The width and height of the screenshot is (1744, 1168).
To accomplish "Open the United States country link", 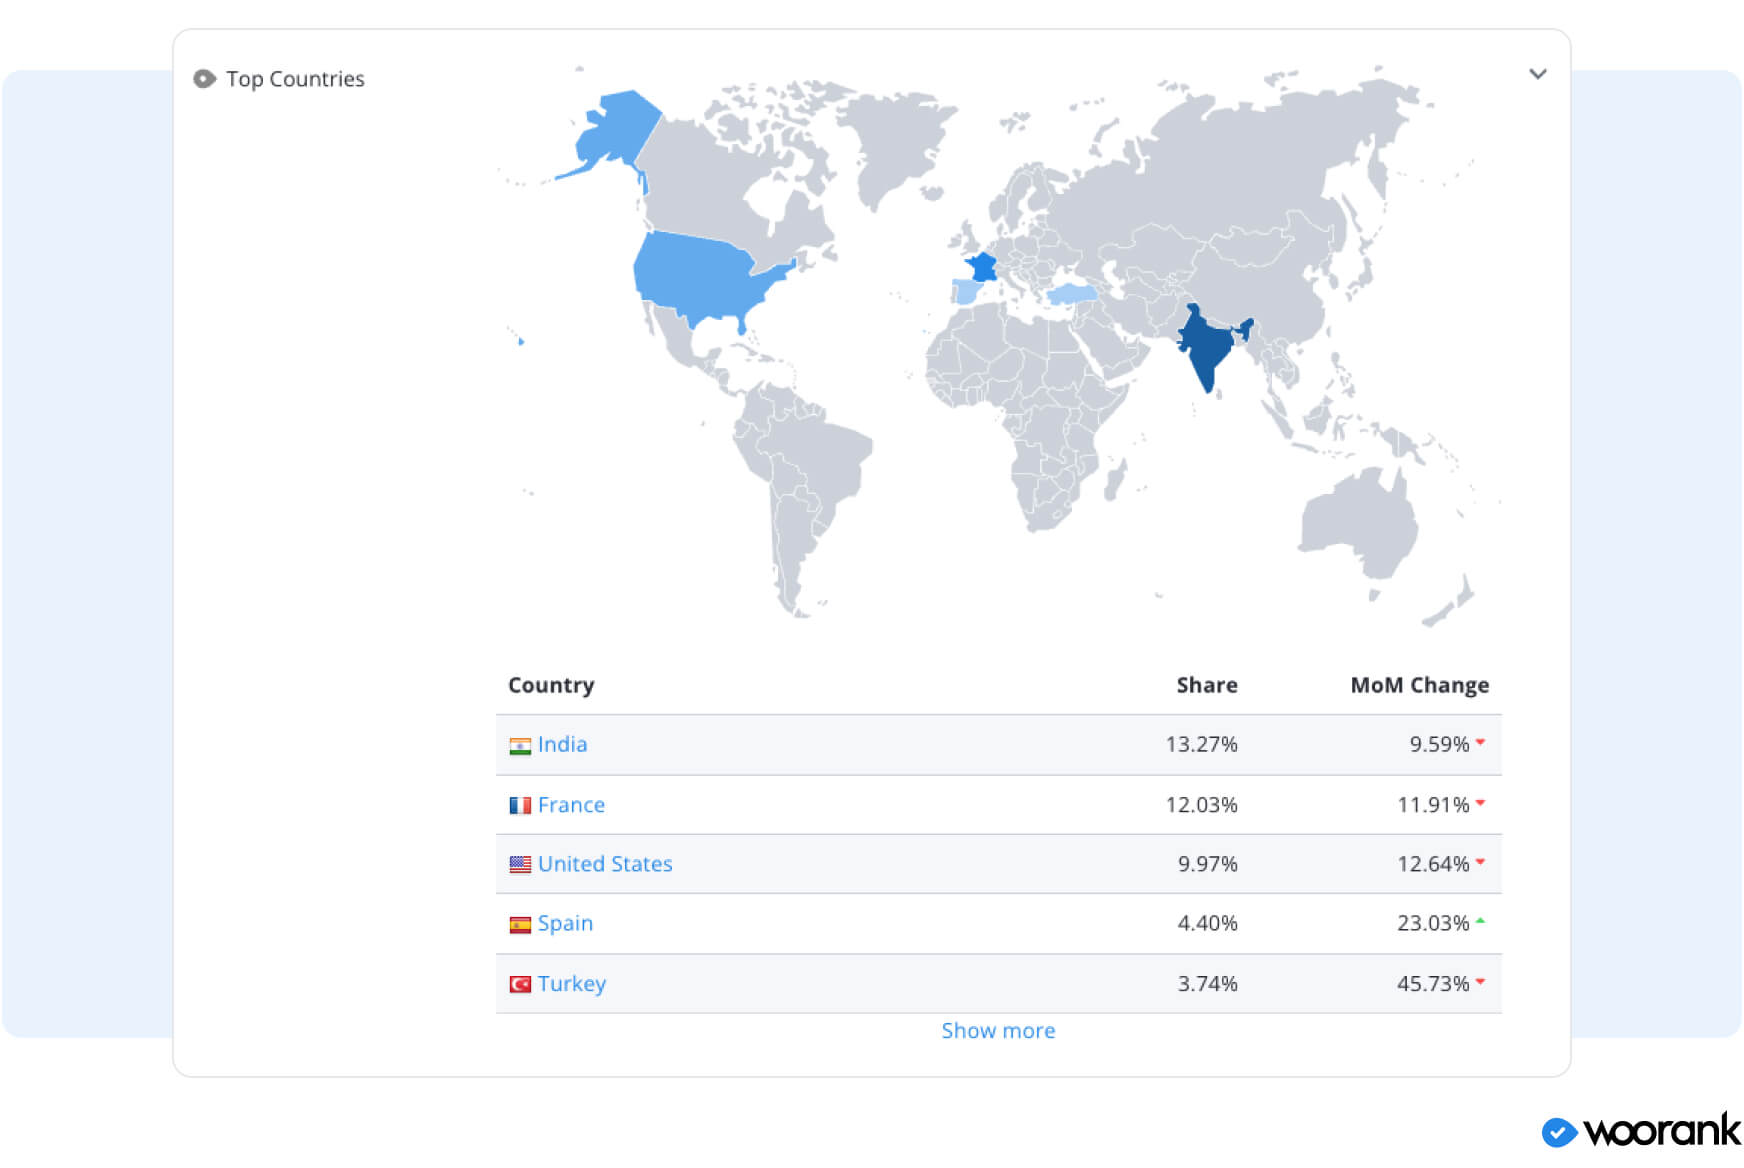I will tap(605, 864).
